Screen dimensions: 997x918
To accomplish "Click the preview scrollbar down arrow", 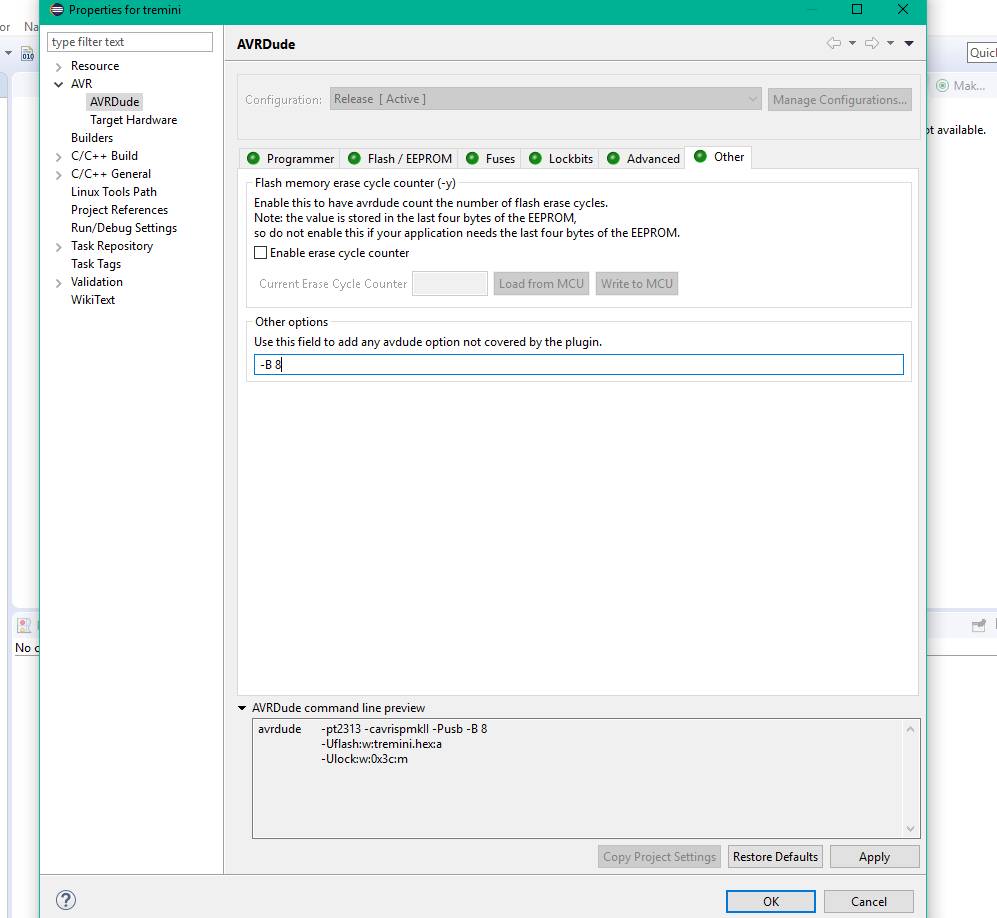I will click(x=911, y=828).
